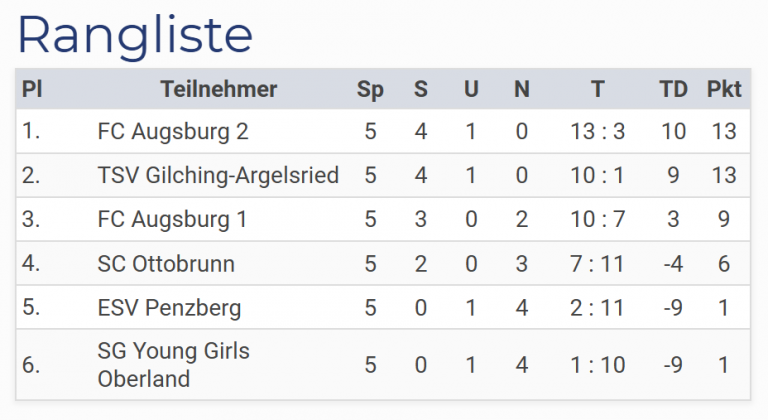Click the T goals column header

click(x=597, y=89)
